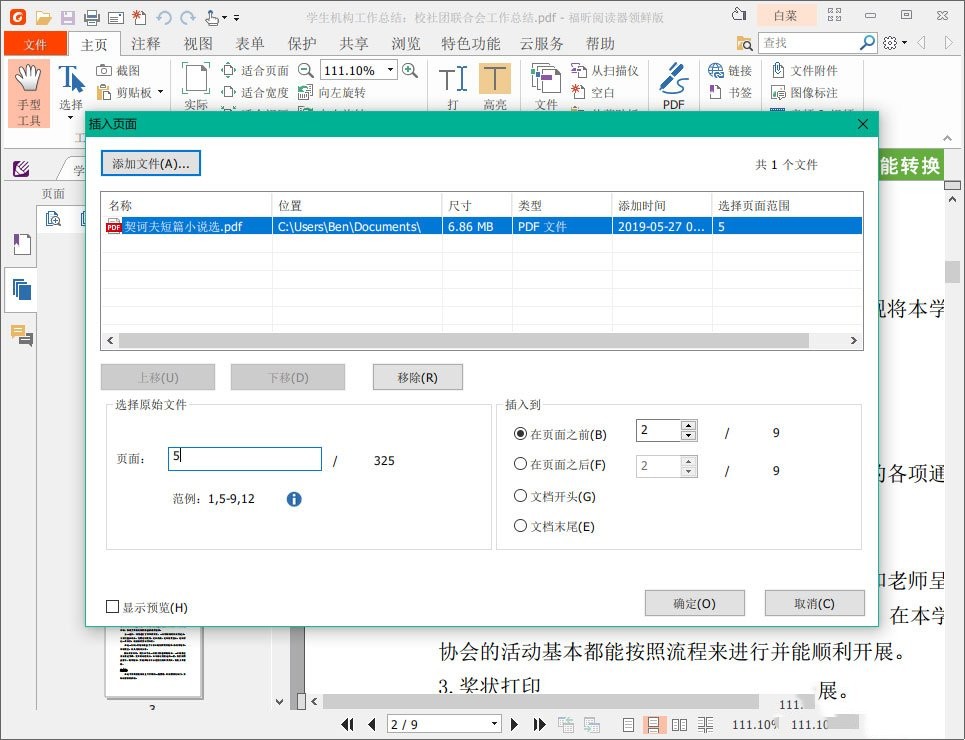Open the comments side panel
The image size is (965, 740).
pos(22,334)
